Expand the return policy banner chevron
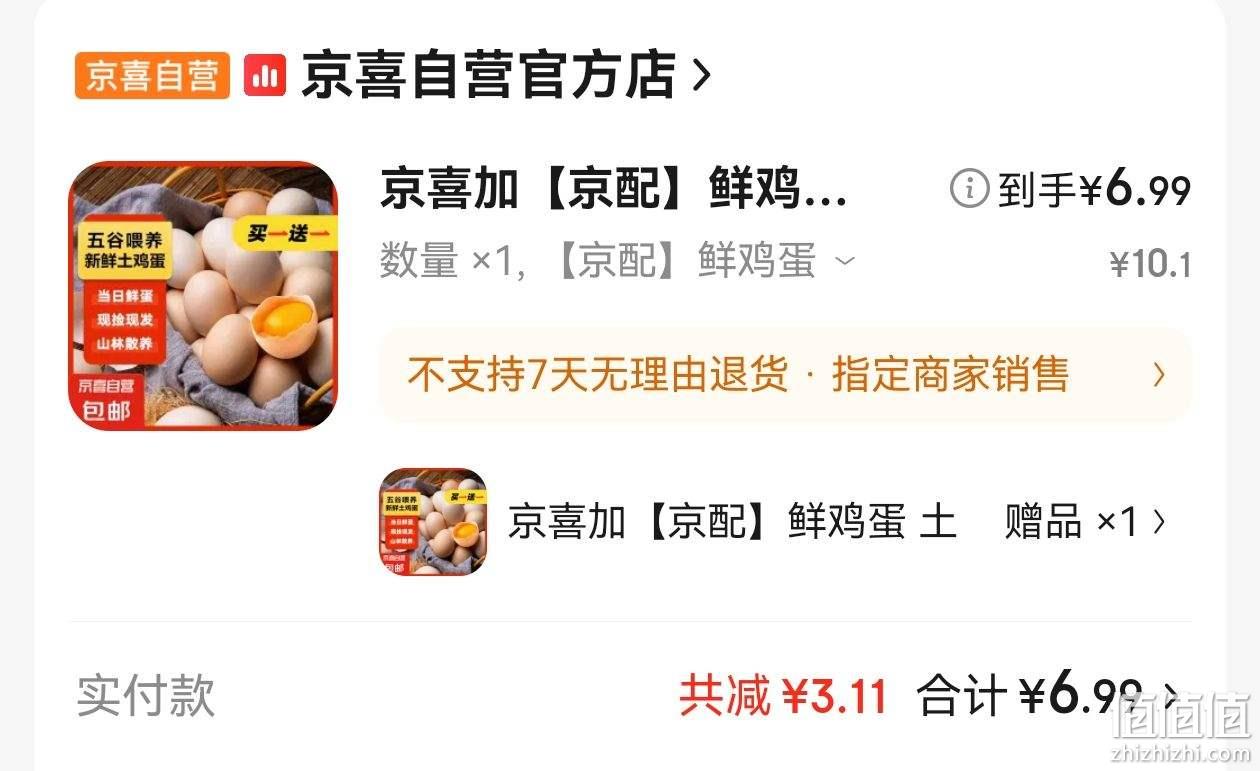The image size is (1260, 771). (x=1159, y=375)
